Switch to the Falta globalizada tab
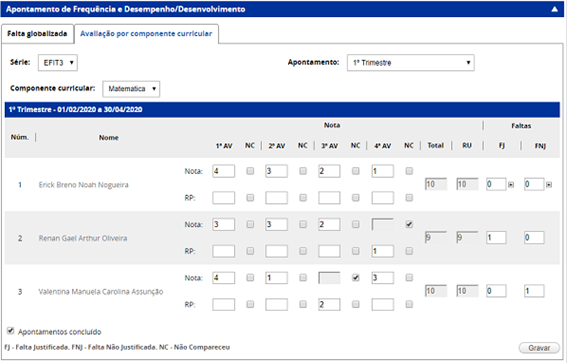Screen dimensions: 567x363 point(37,34)
